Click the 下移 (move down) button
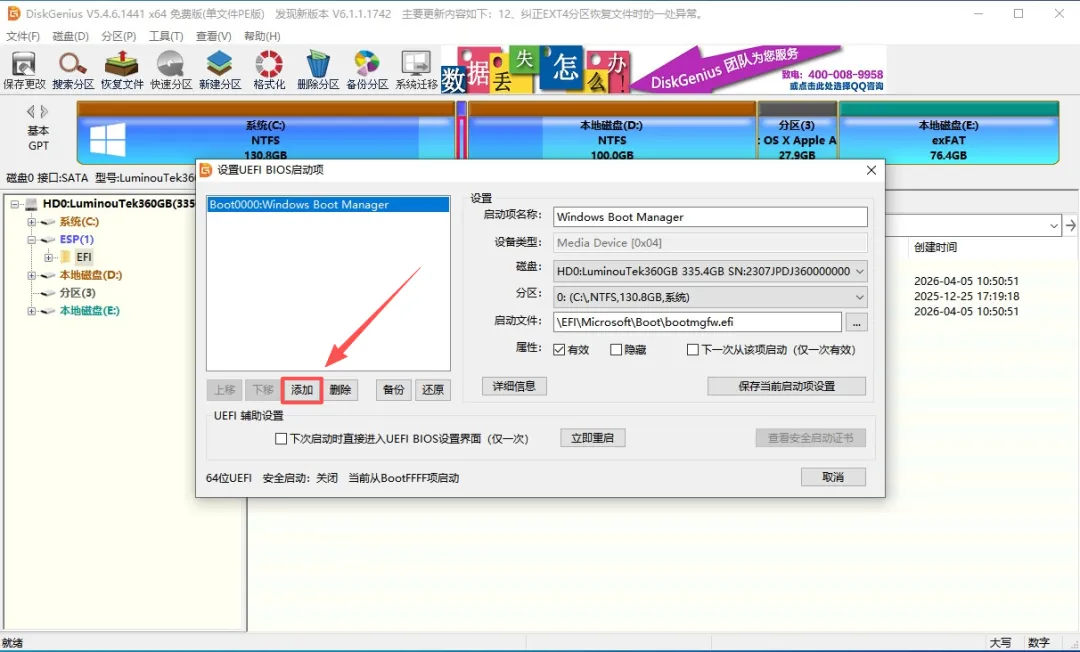The height and width of the screenshot is (652, 1080). coord(263,390)
